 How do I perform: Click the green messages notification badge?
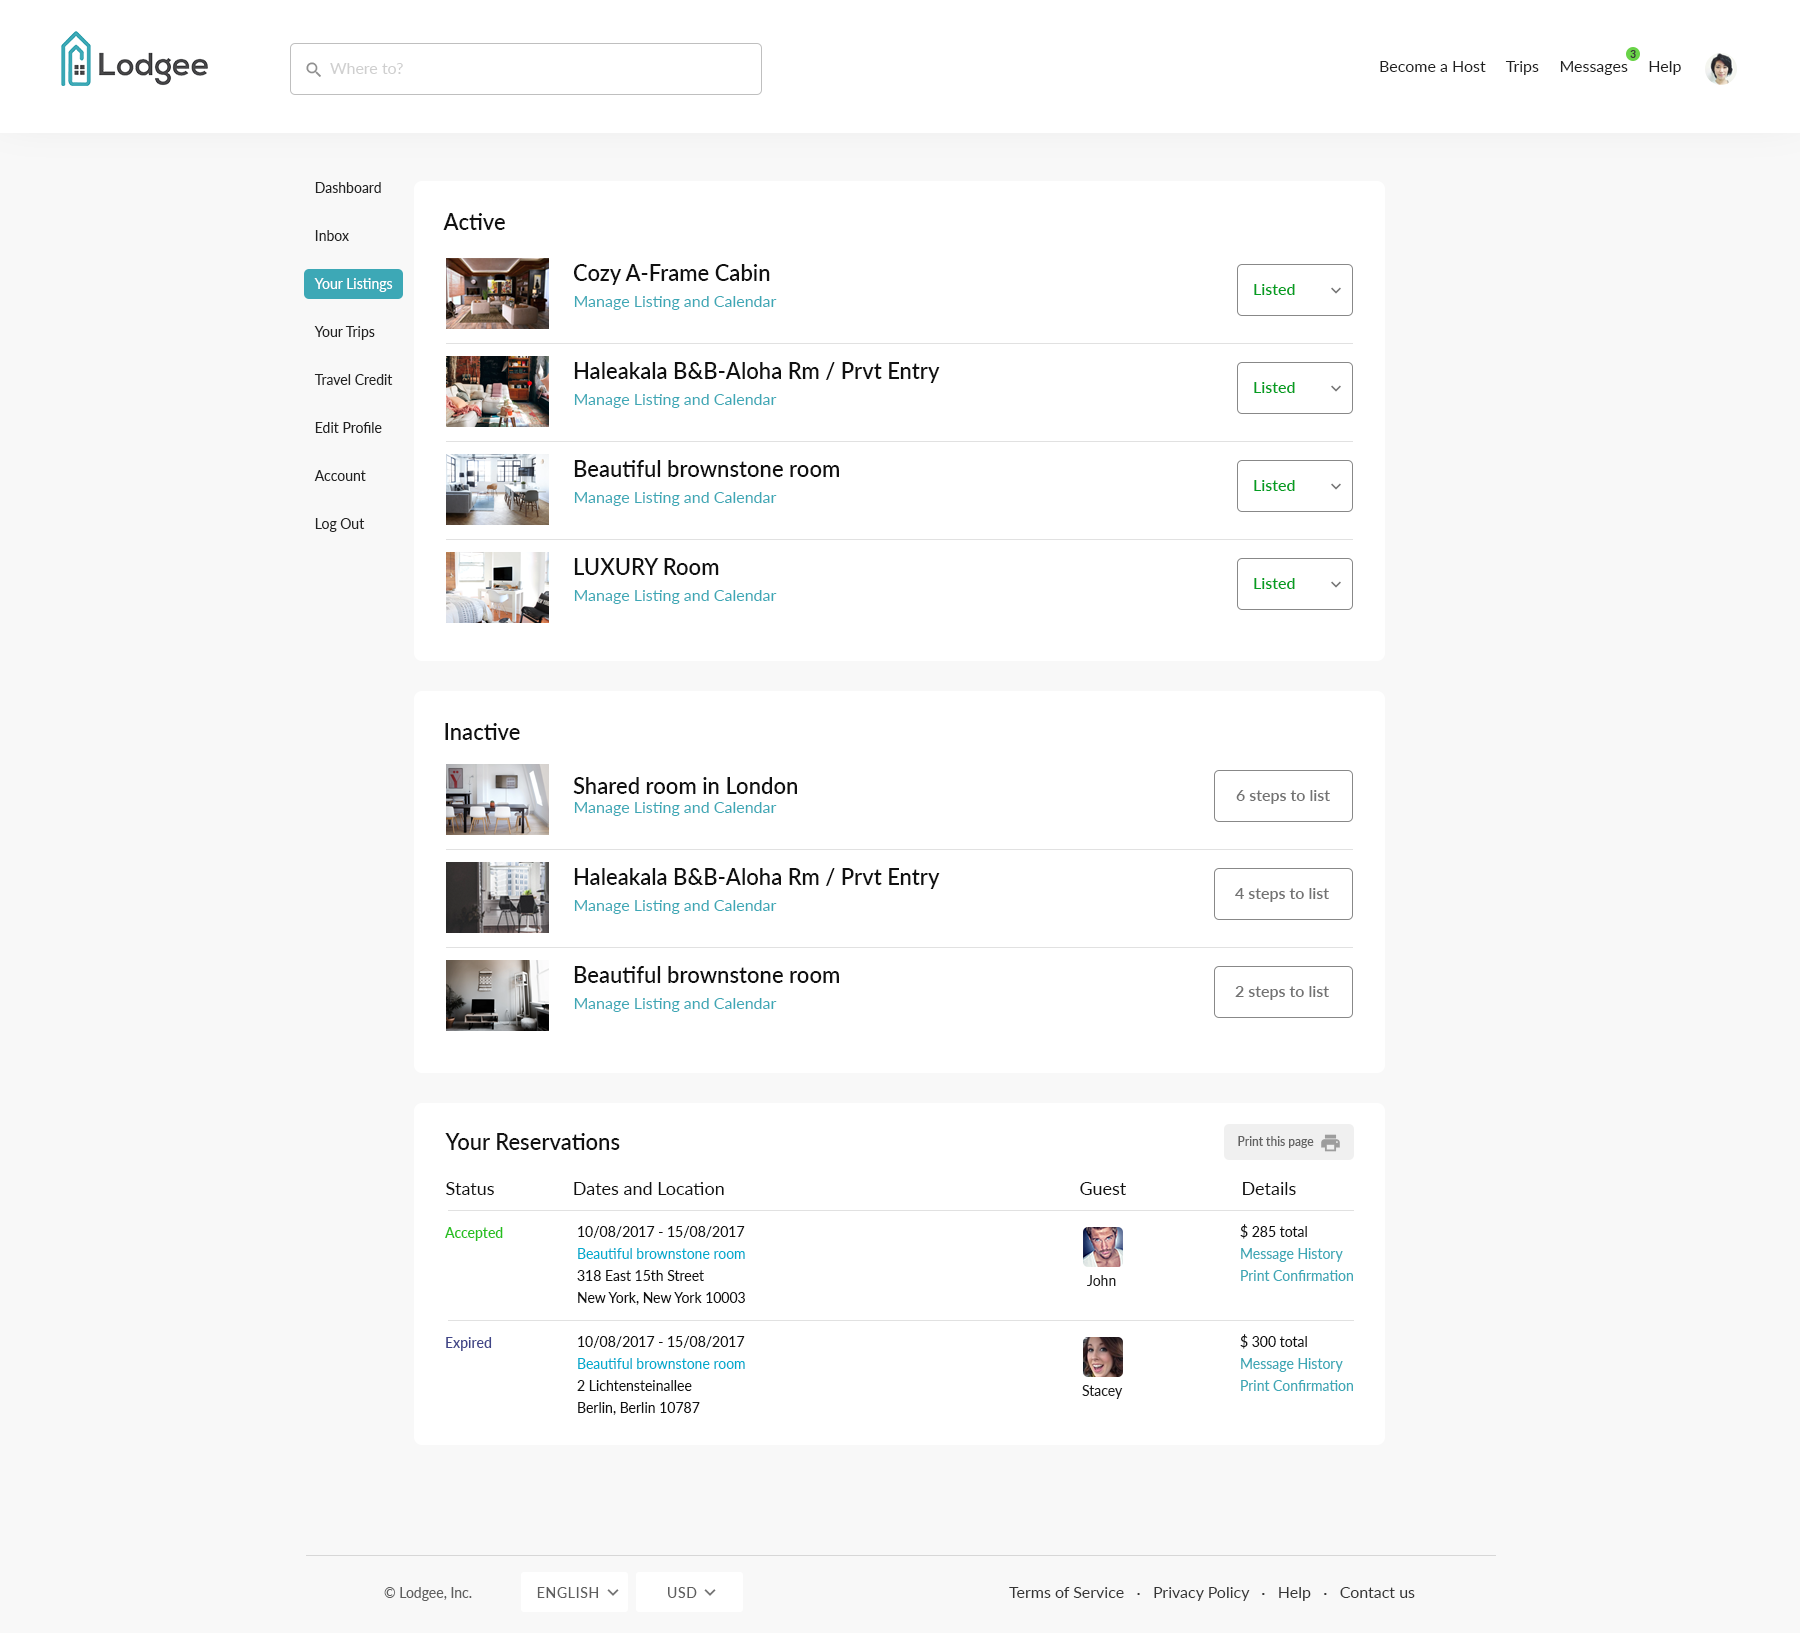pos(1632,54)
